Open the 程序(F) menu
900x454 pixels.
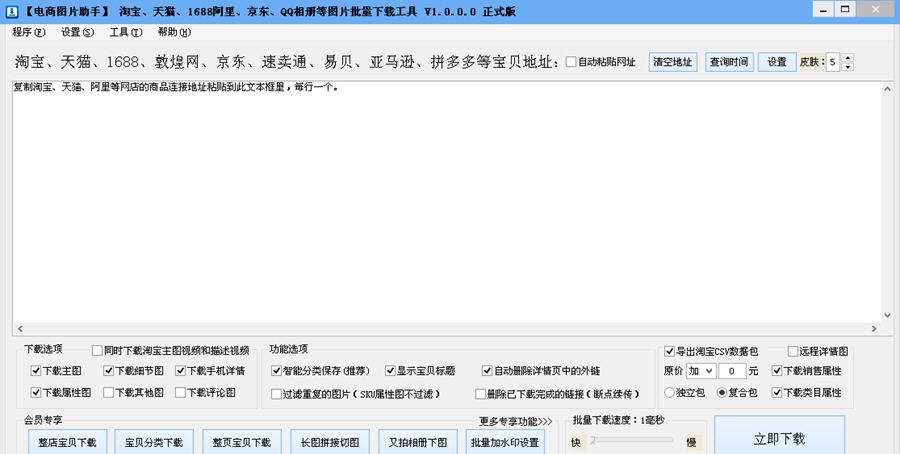[29, 32]
